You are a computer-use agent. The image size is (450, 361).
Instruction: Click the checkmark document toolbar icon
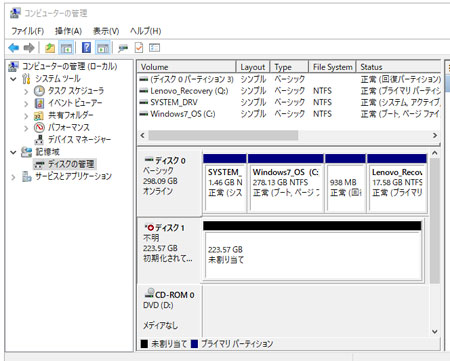click(x=139, y=48)
